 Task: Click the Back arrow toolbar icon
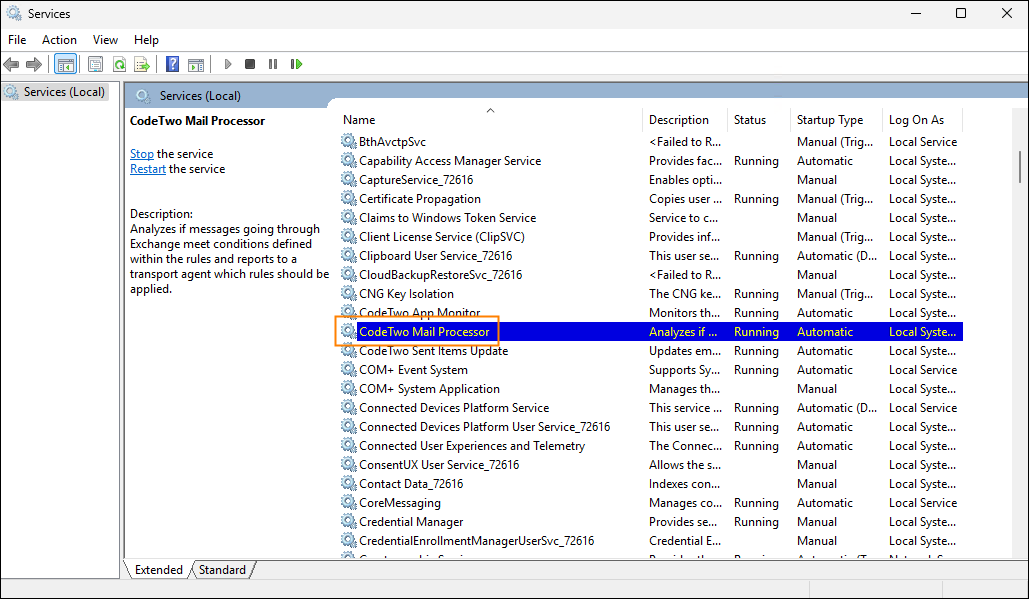tap(12, 64)
